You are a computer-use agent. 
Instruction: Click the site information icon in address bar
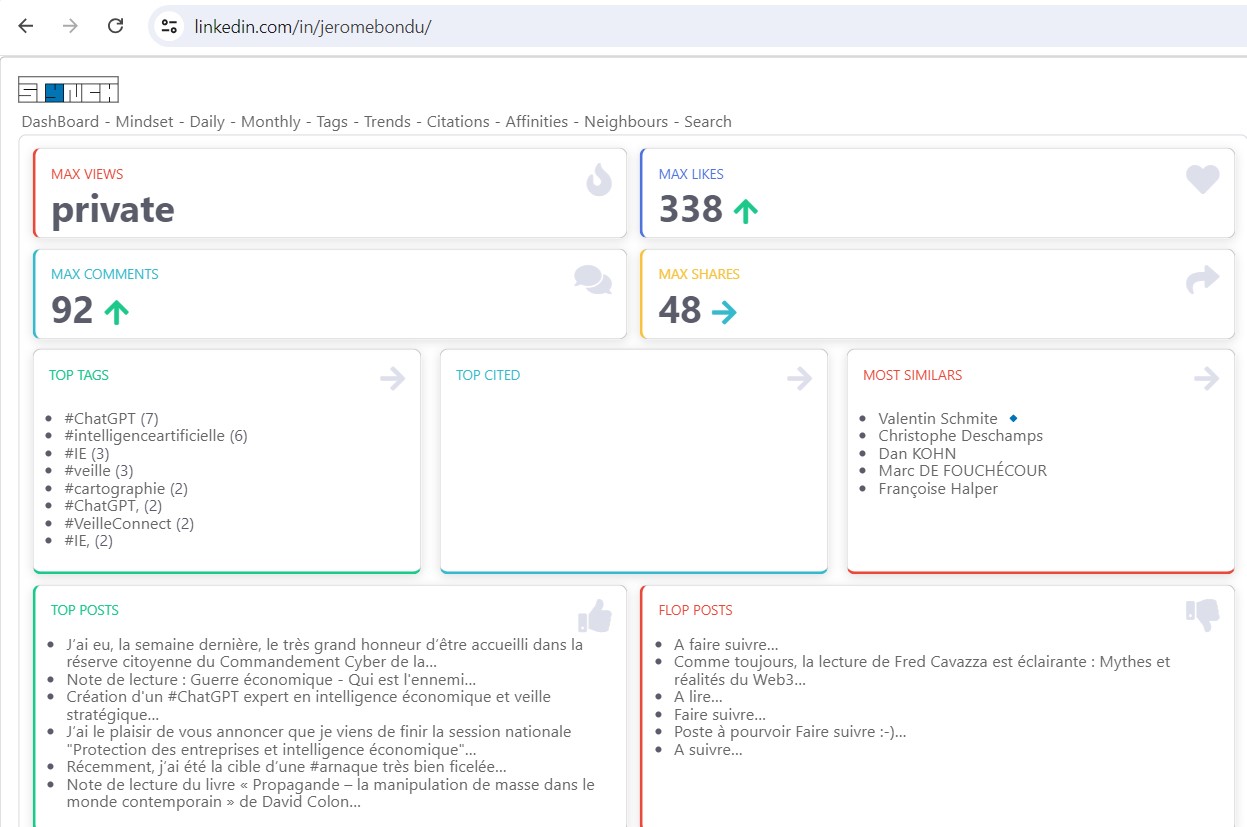pyautogui.click(x=169, y=26)
